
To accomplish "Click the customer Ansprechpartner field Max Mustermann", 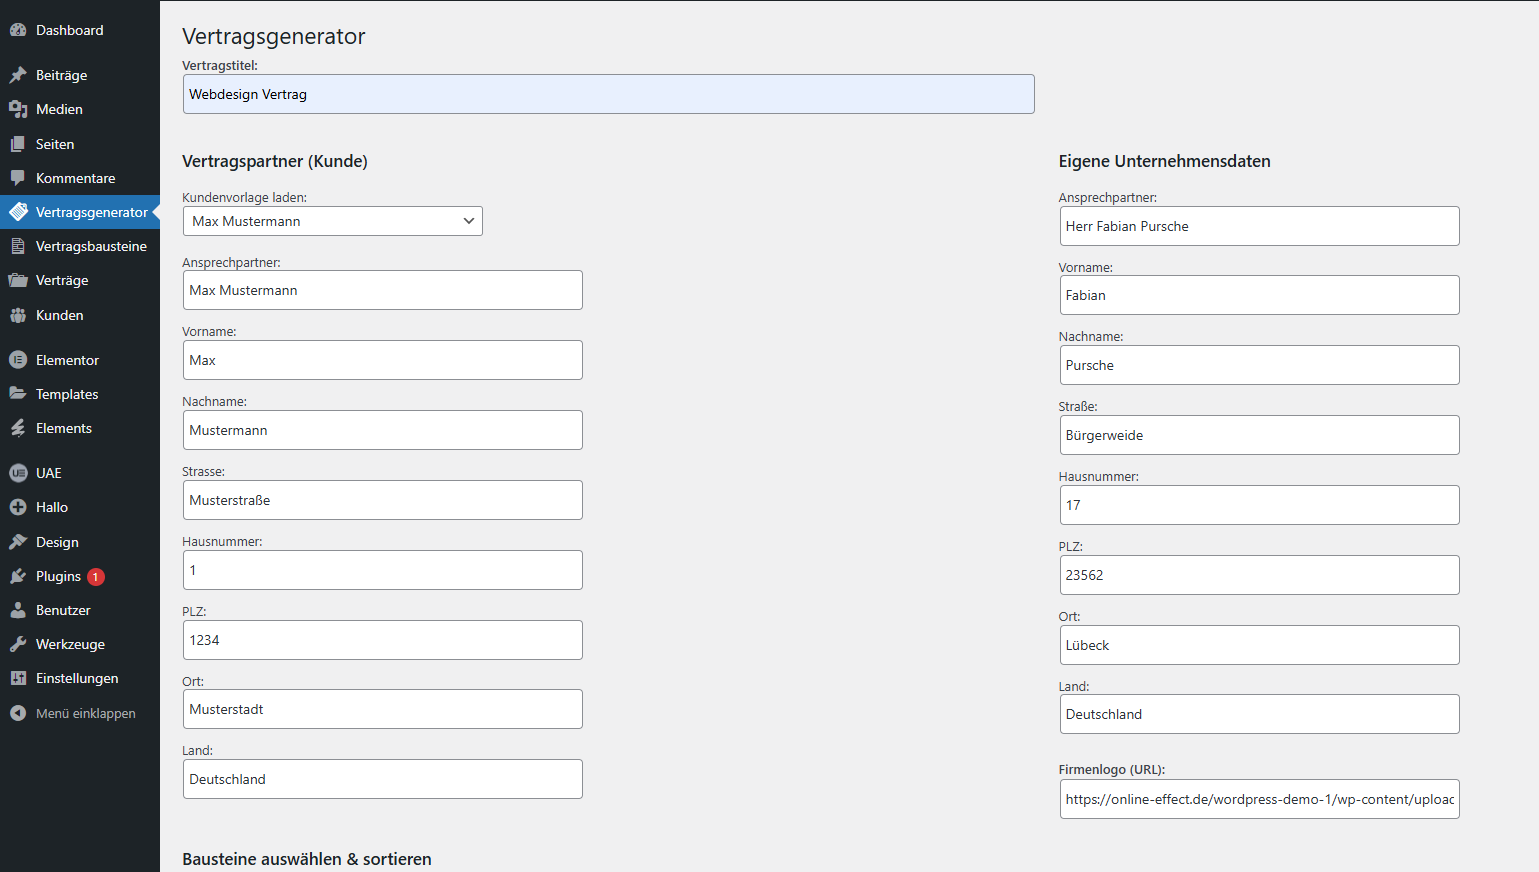I will pyautogui.click(x=382, y=290).
